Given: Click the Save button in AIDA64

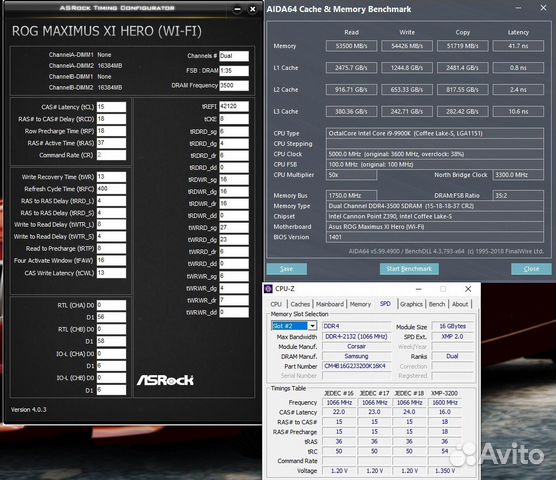Looking at the screenshot, I should (x=287, y=269).
